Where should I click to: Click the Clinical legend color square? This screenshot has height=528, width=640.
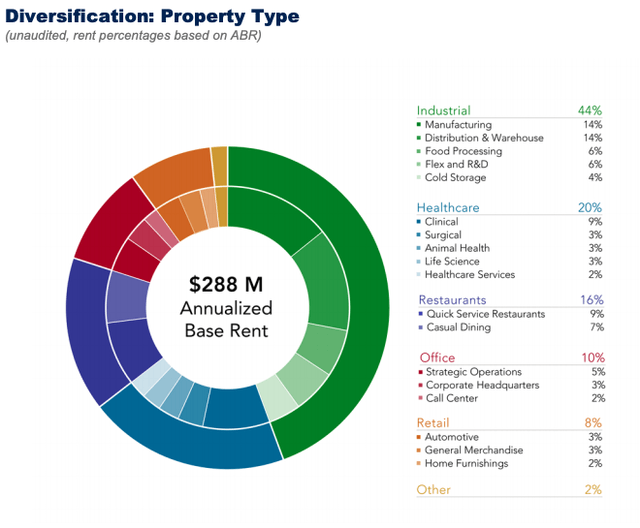[419, 222]
